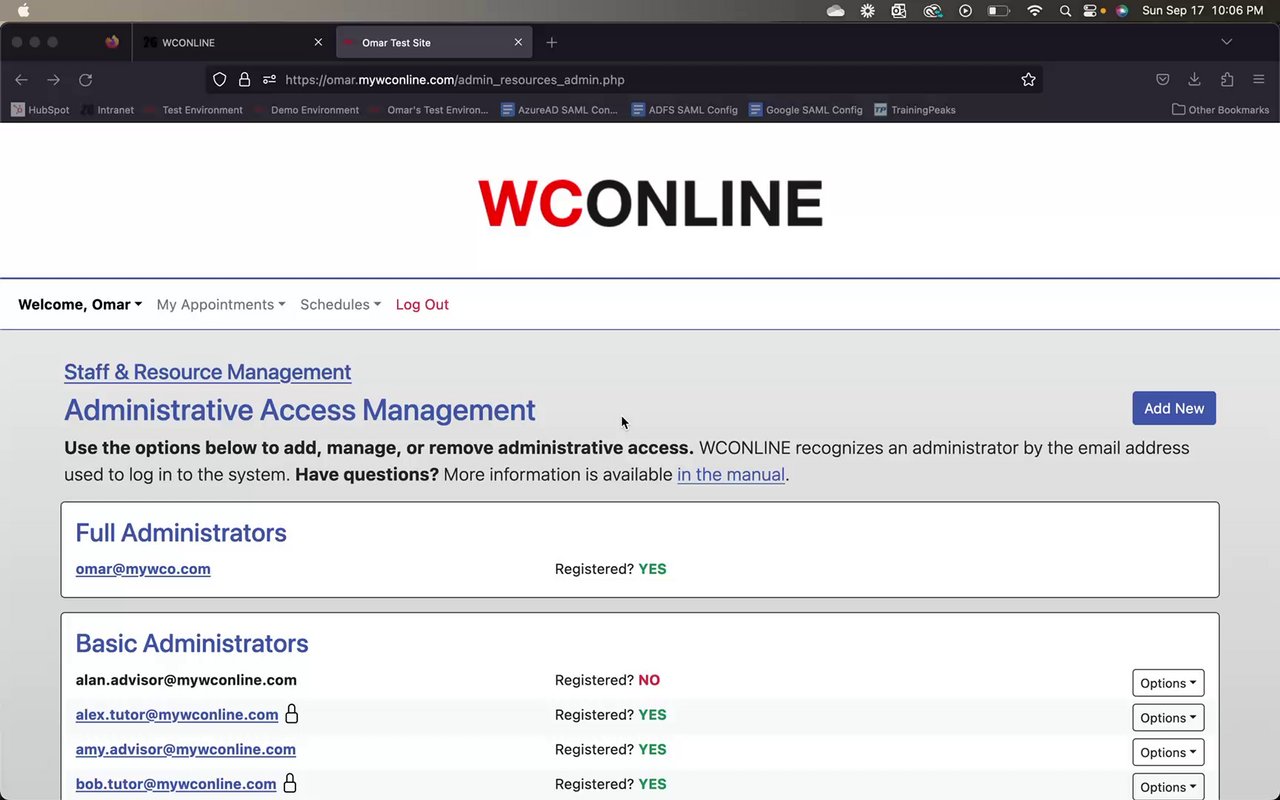Click the date and time in menu bar
This screenshot has width=1280, height=800.
point(1203,11)
